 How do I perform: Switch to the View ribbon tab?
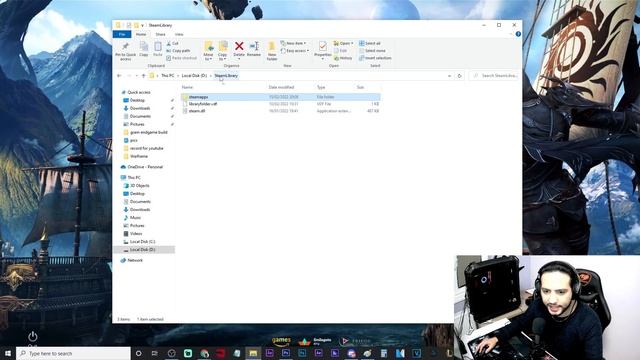pos(179,34)
